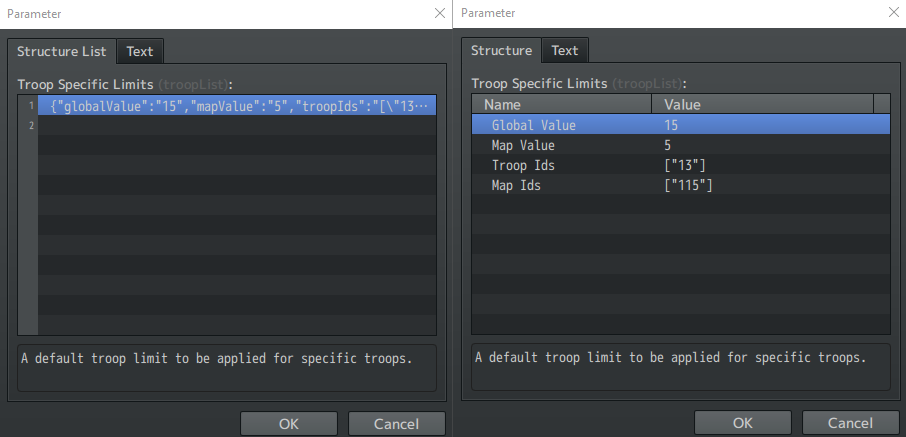Click the description text in left window
The width and height of the screenshot is (906, 437).
[217, 358]
